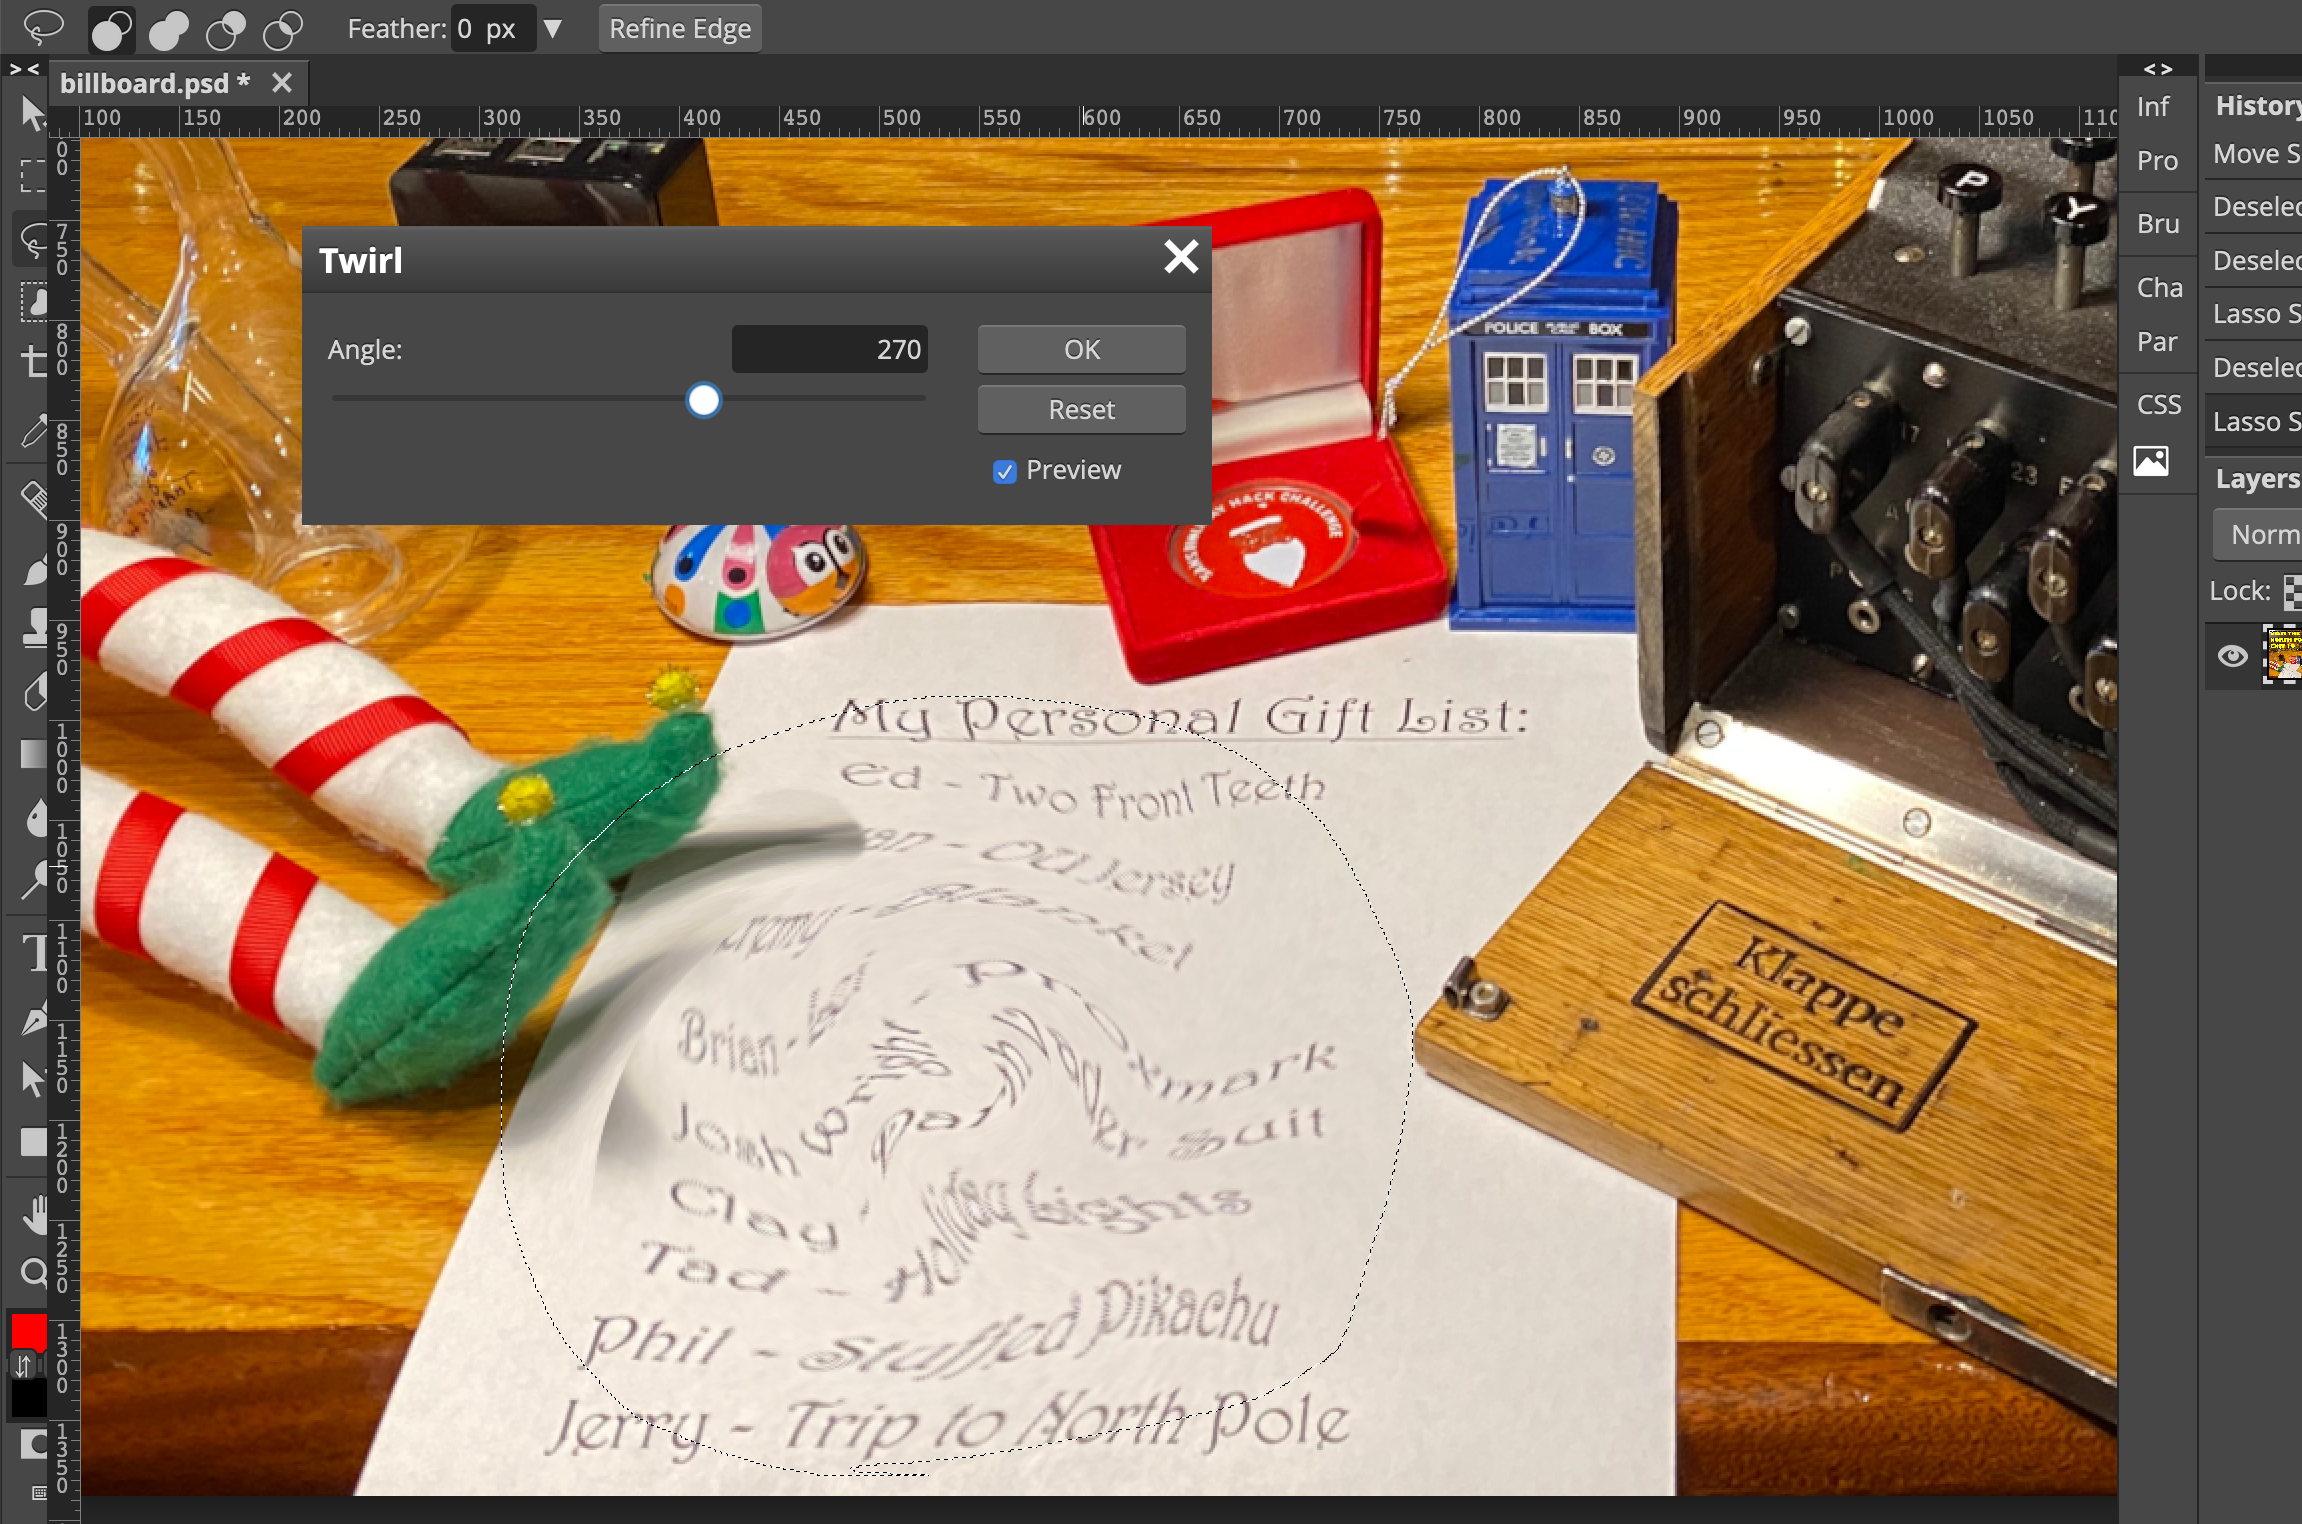This screenshot has height=1524, width=2302.
Task: Open the Feather value dropdown arrow
Action: tap(552, 29)
